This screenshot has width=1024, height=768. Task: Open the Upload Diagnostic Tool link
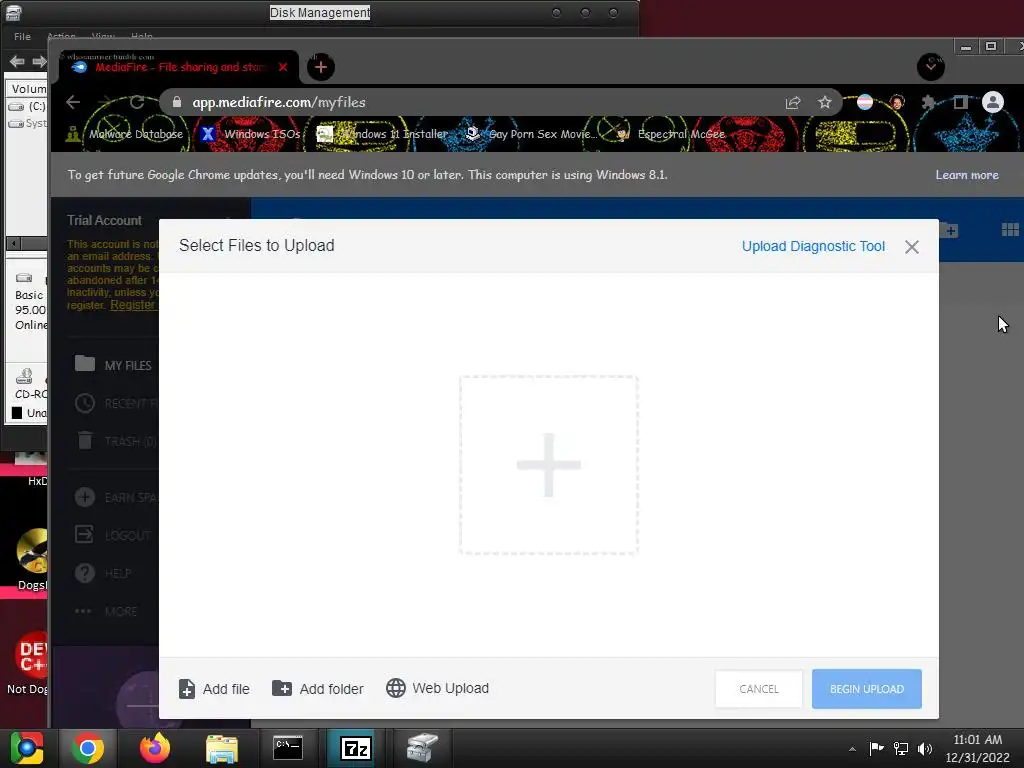coord(813,246)
